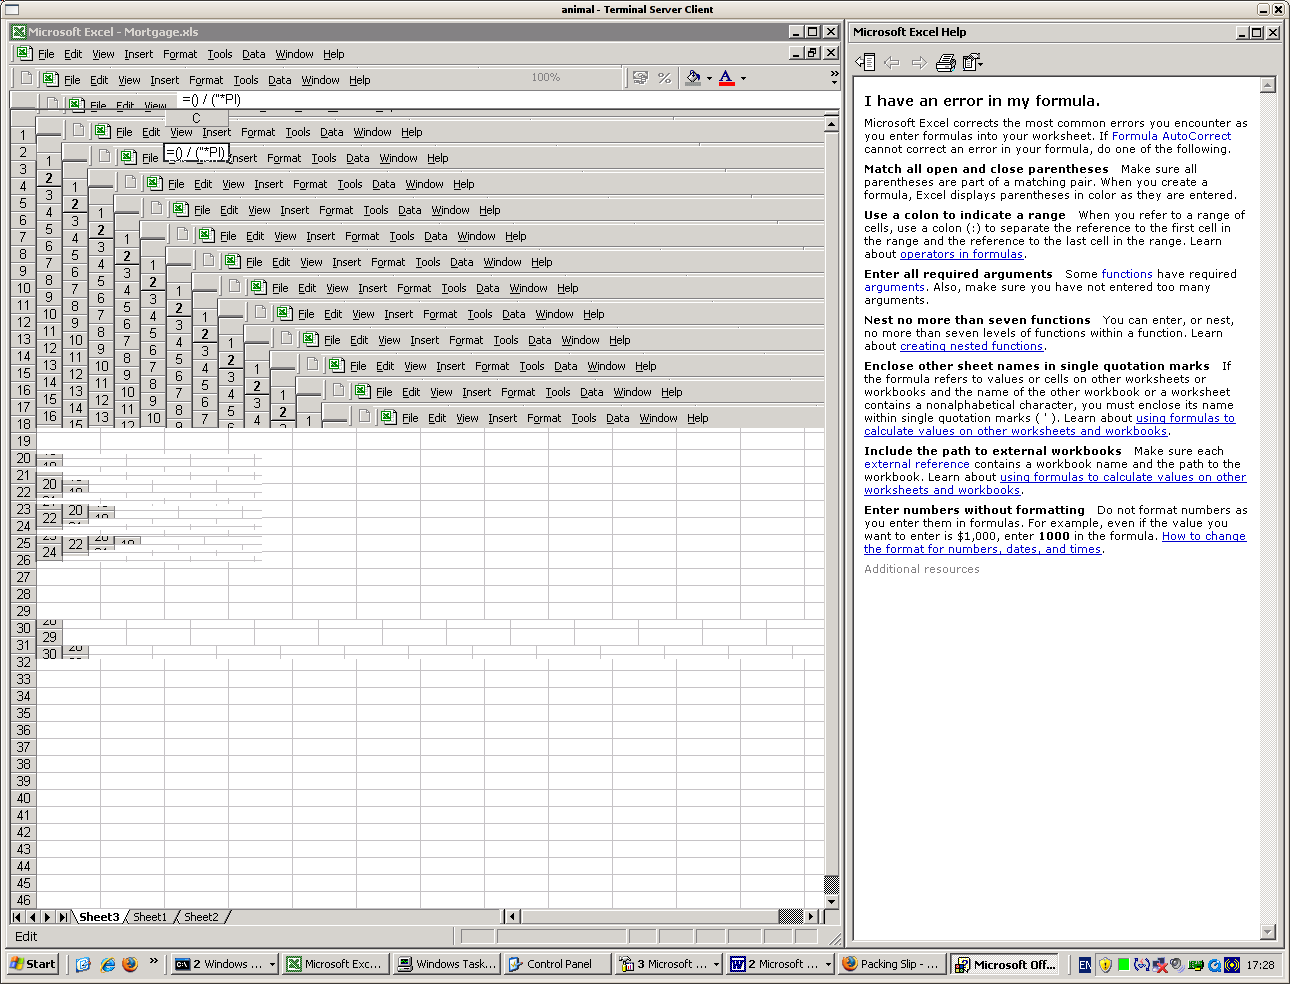Image resolution: width=1290 pixels, height=984 pixels.
Task: Click Help pane scrollbar up arrow
Action: point(1268,85)
